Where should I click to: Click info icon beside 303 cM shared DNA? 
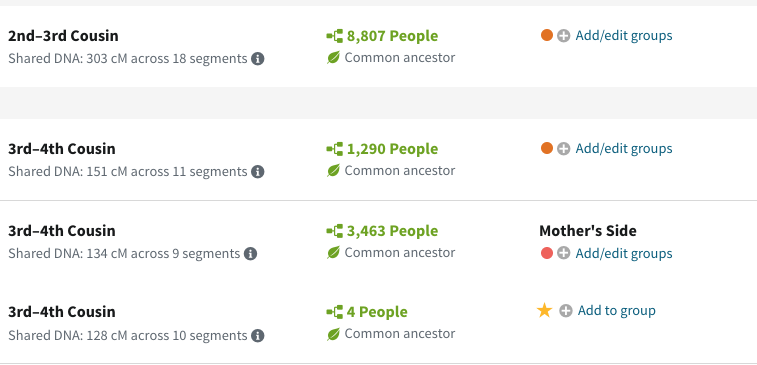tap(258, 59)
